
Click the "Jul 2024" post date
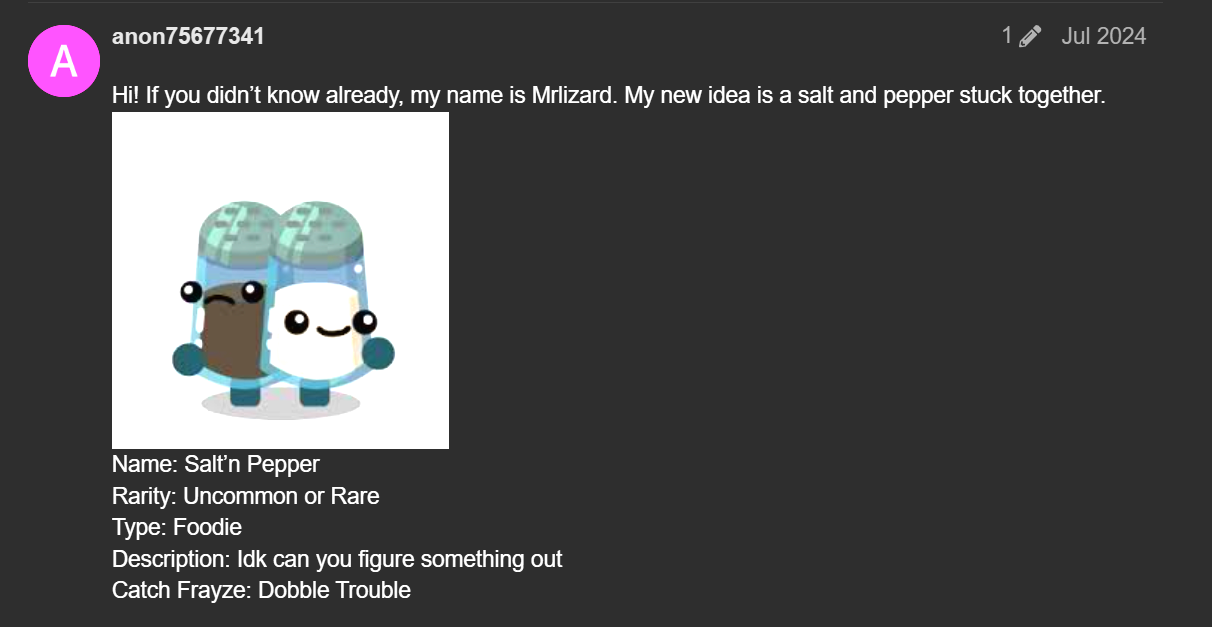pos(1104,37)
